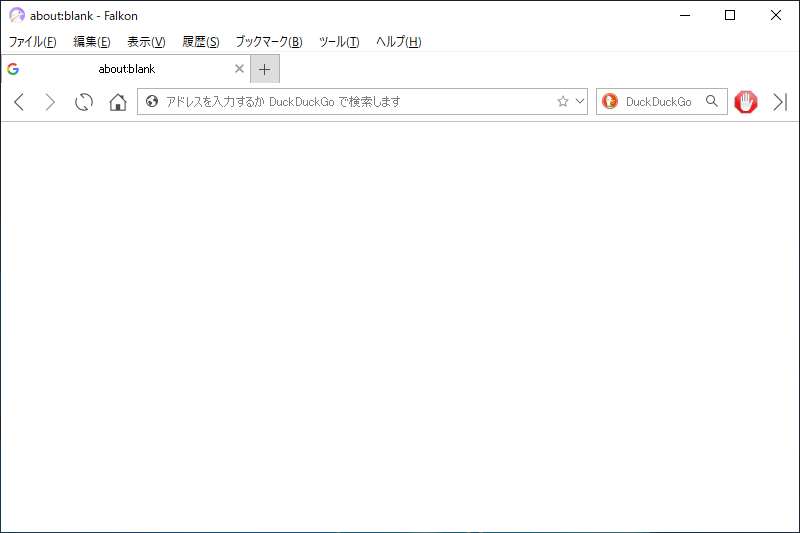Open the Home page icon
Screen dimensions: 800x533
[118, 102]
